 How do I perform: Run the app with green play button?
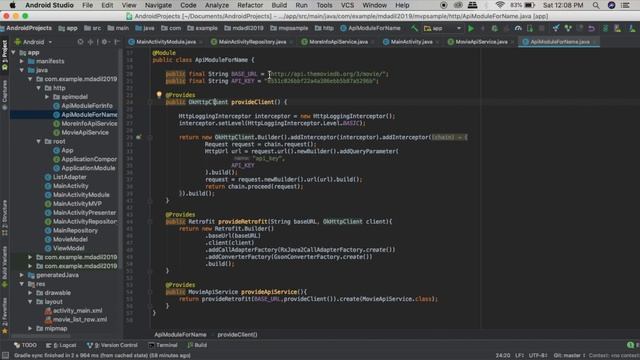point(471,29)
